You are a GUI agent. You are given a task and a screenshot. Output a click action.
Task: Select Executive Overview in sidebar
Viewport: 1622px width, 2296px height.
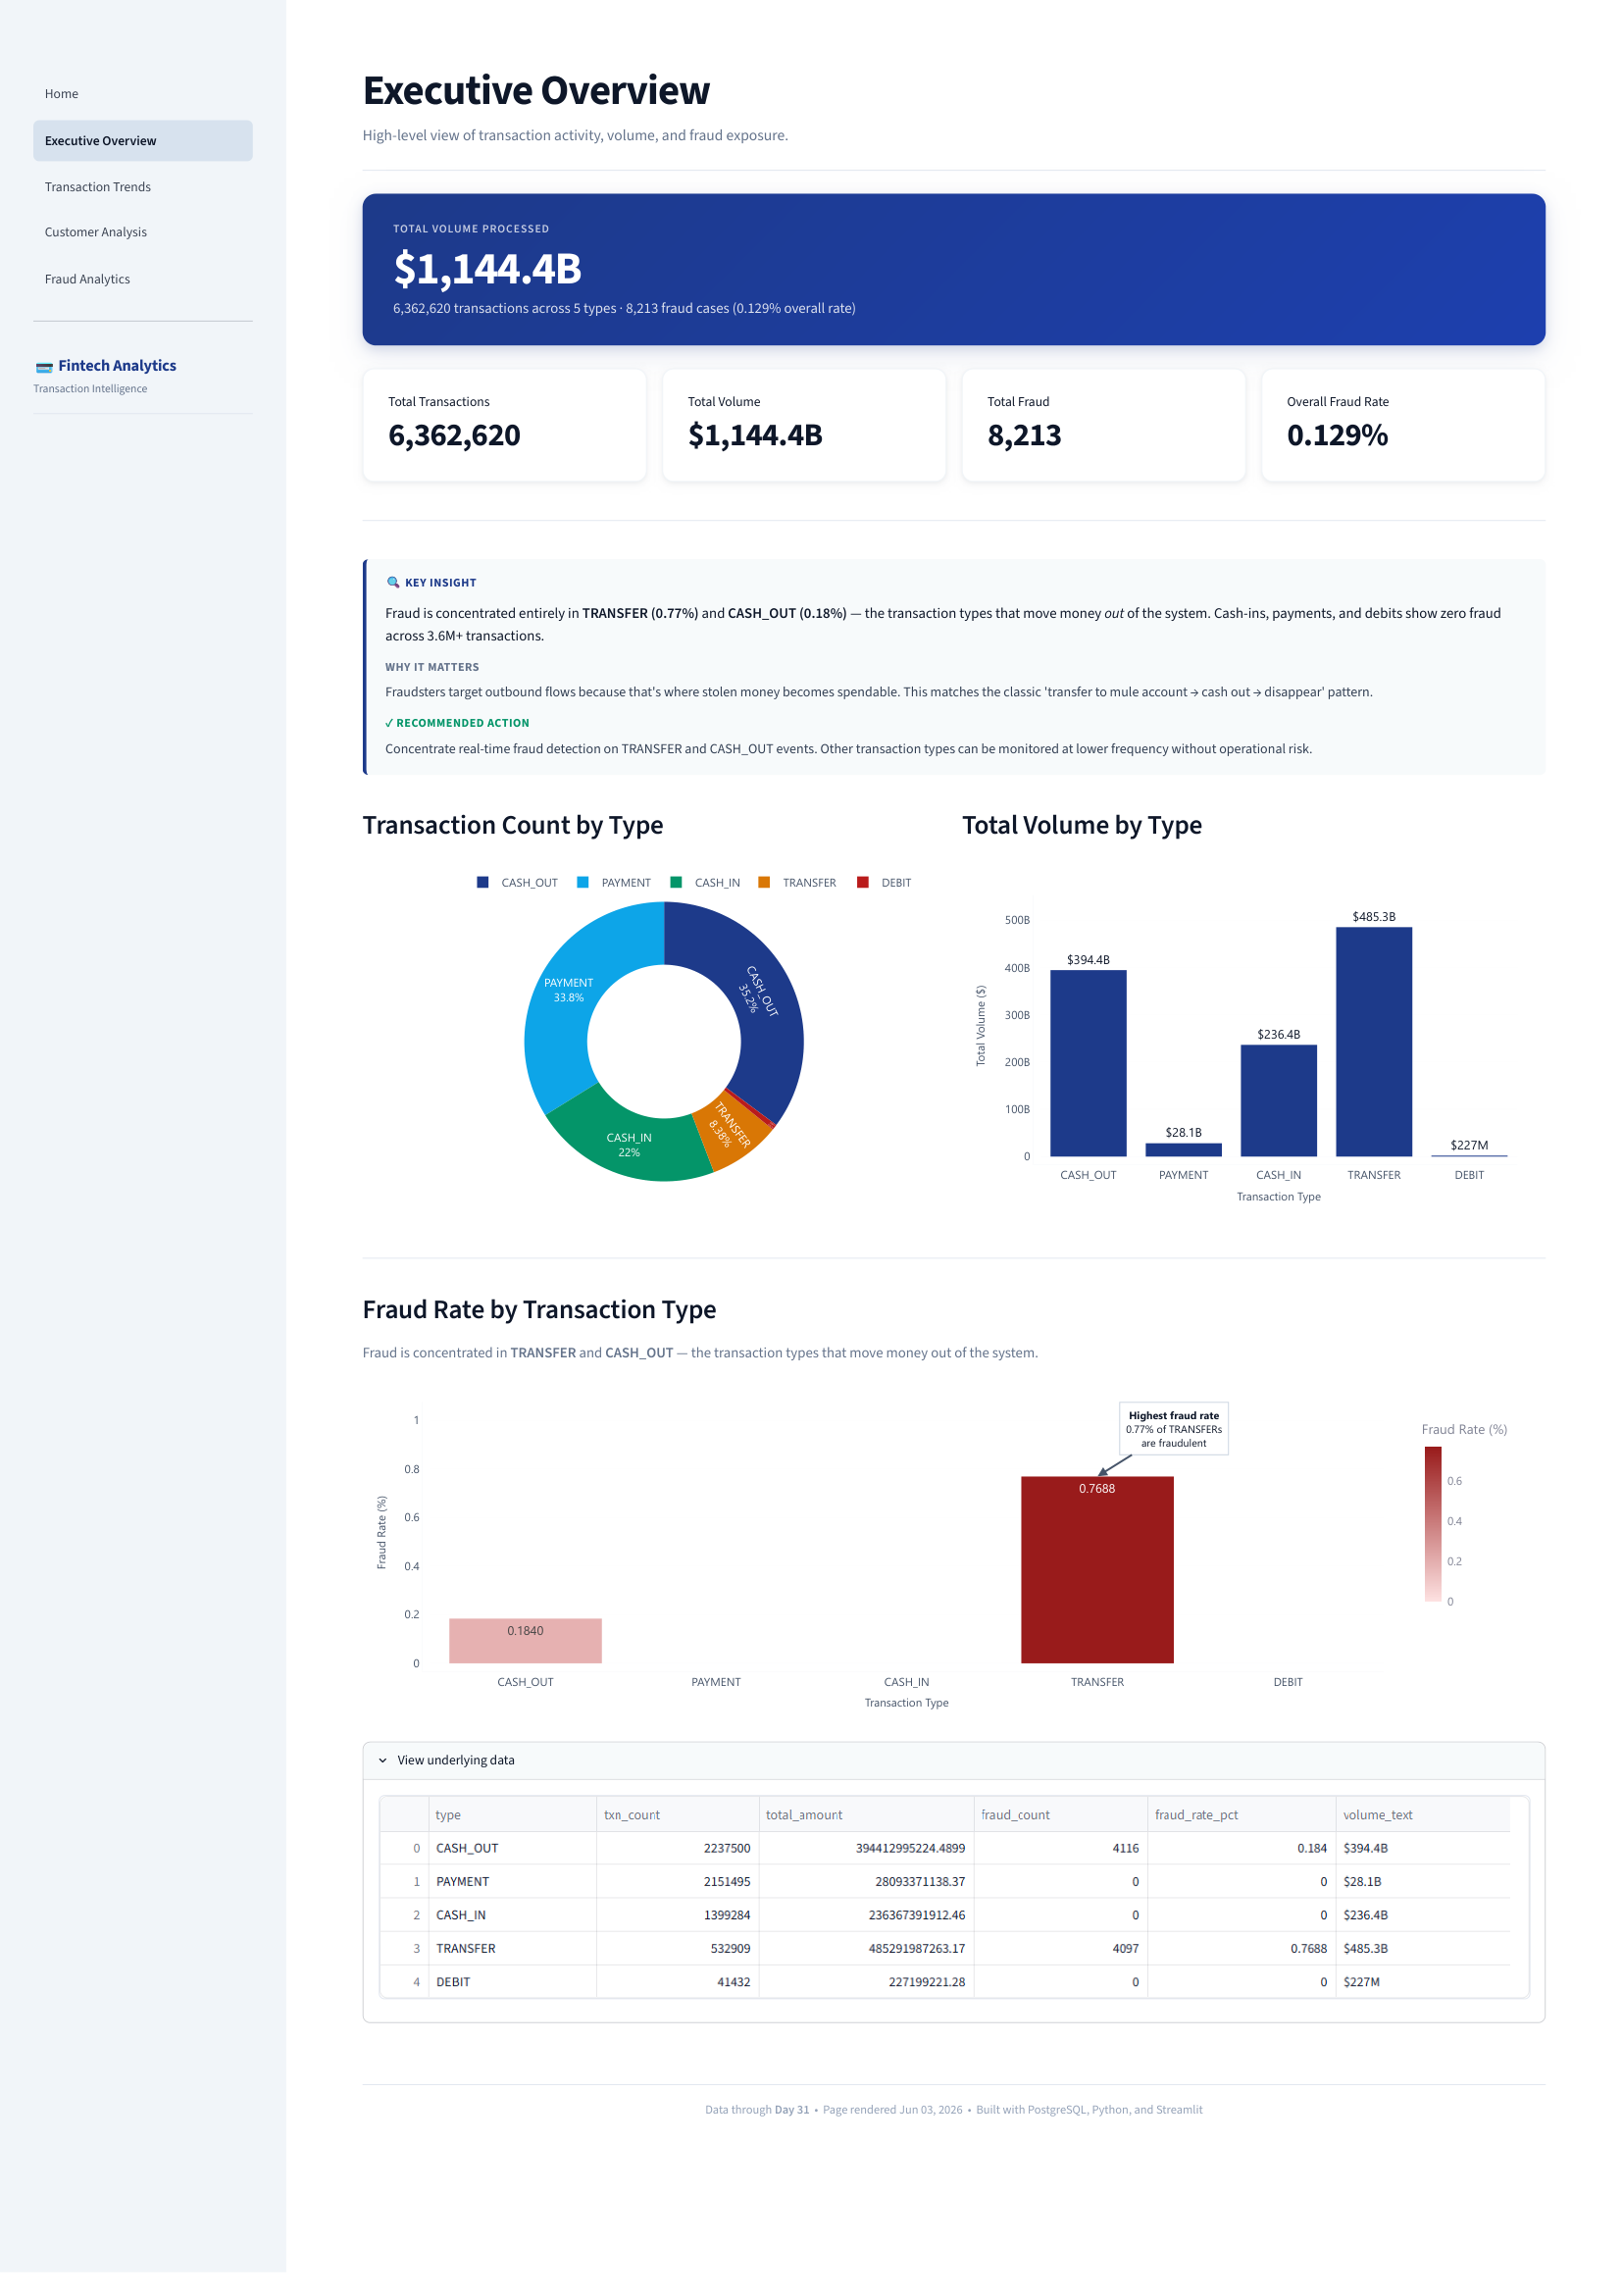(144, 142)
